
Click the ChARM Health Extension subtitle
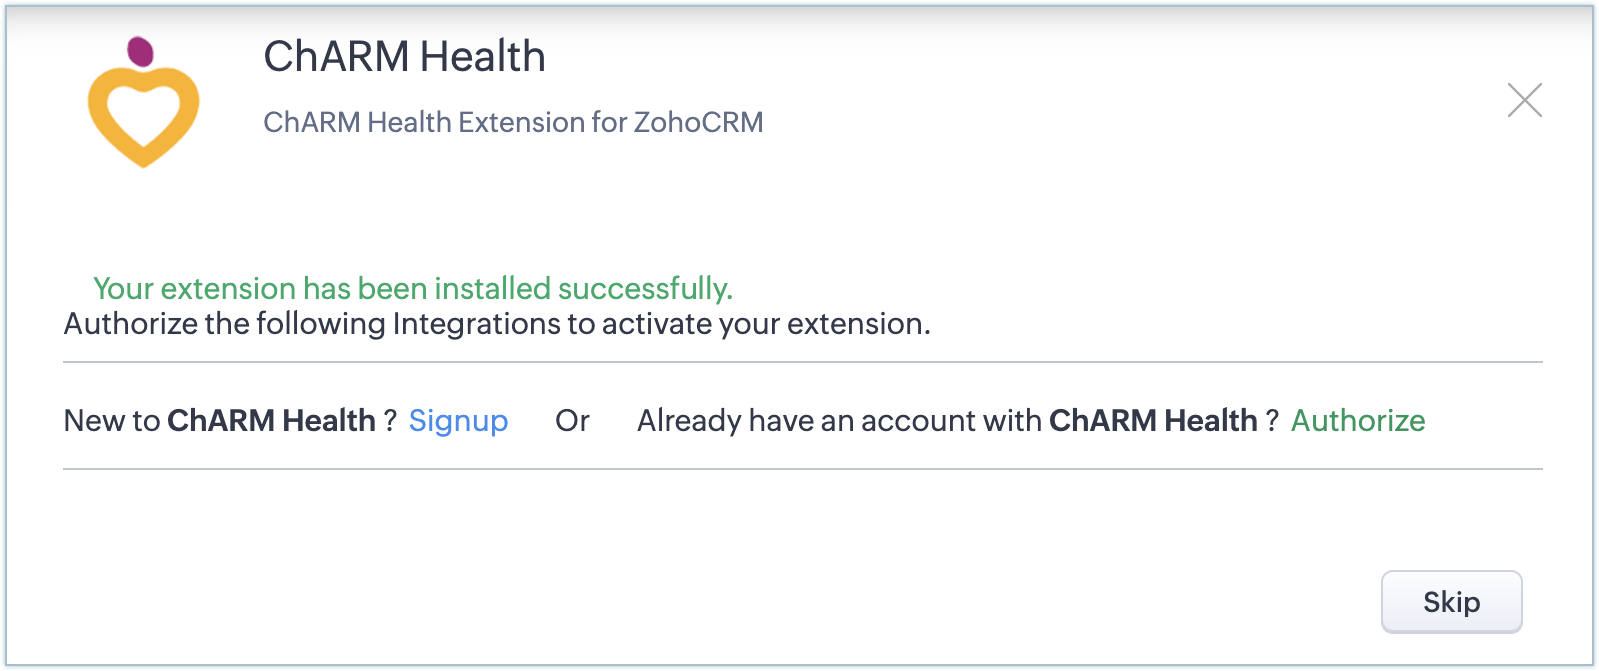(512, 122)
